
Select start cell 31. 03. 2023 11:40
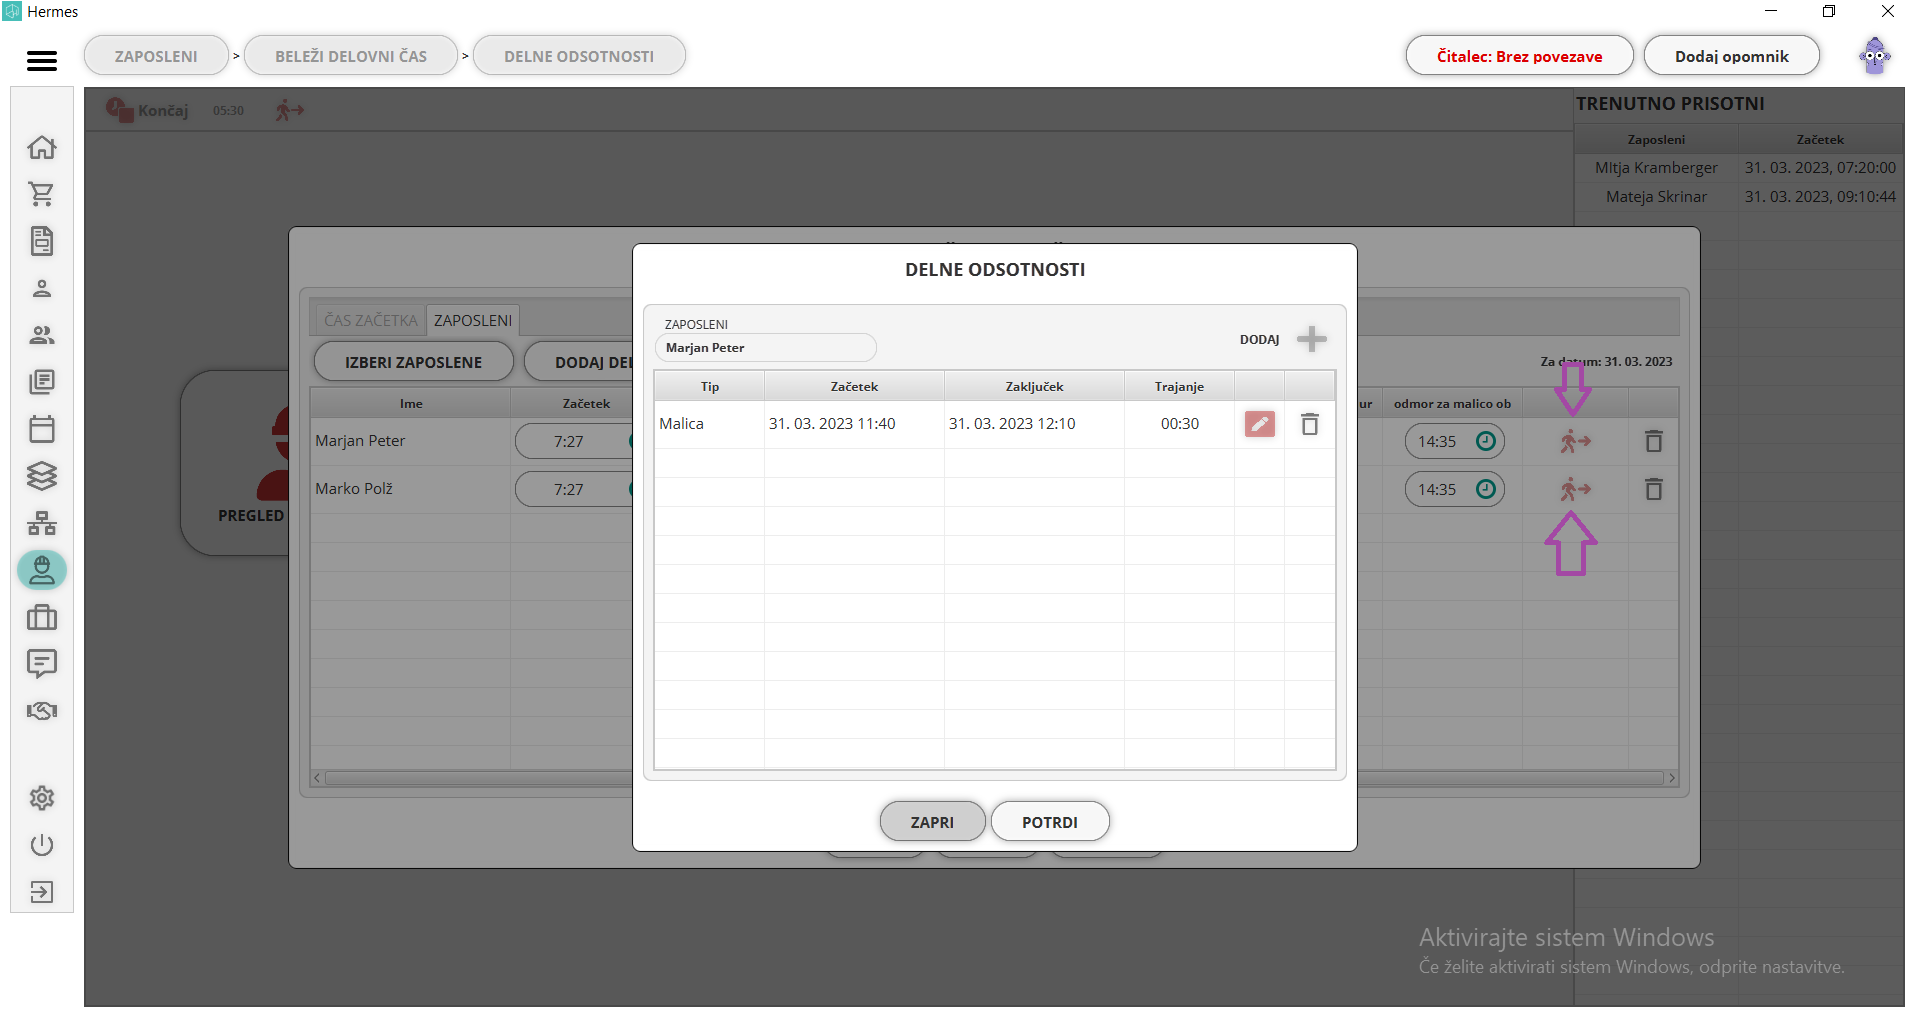tap(854, 424)
